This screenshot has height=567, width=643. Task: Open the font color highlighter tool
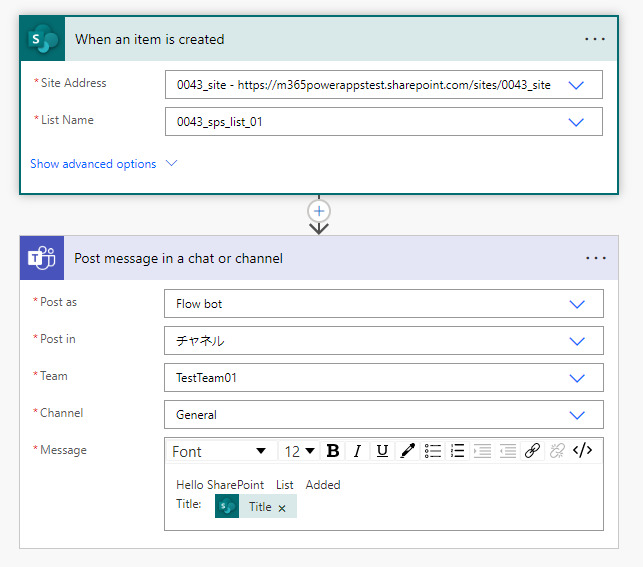pyautogui.click(x=407, y=451)
